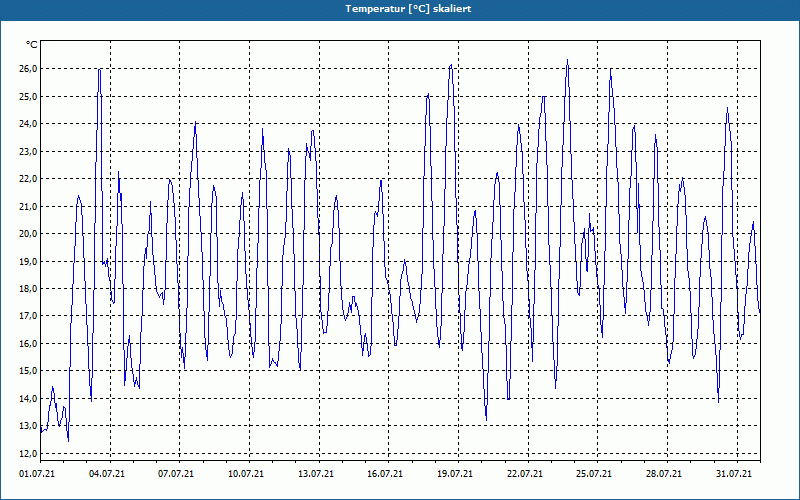Select the 26,0 y-axis label
This screenshot has height=500, width=800.
(x=29, y=69)
